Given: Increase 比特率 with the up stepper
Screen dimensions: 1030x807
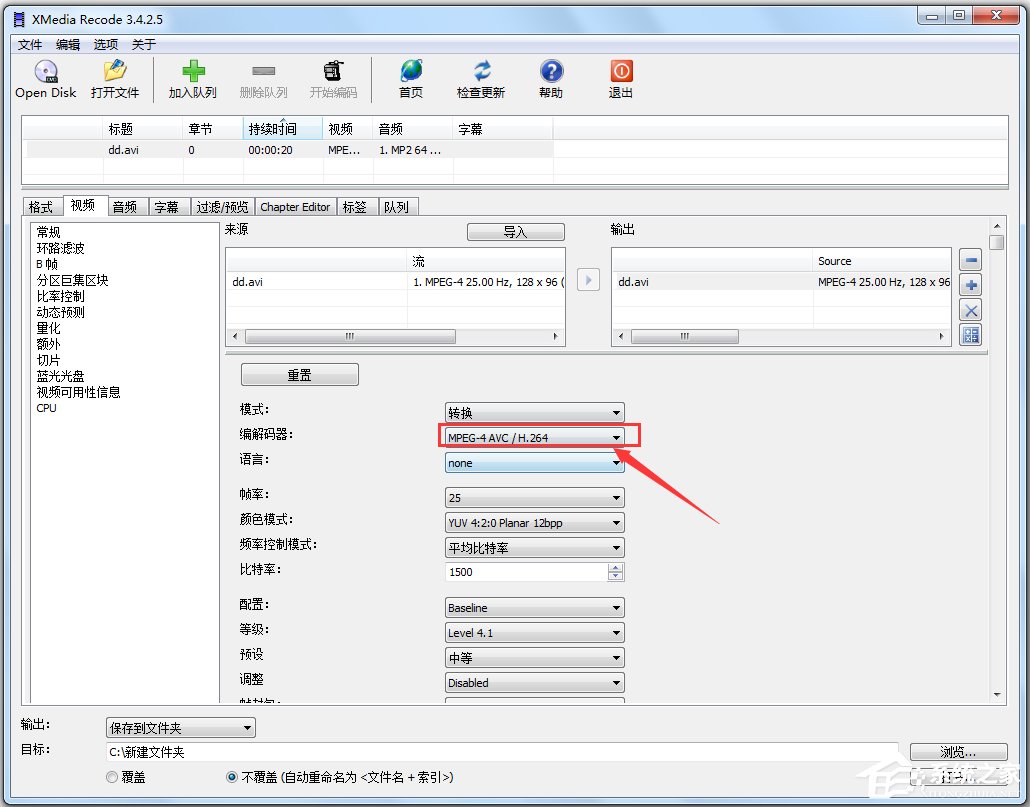Looking at the screenshot, I should point(617,567).
